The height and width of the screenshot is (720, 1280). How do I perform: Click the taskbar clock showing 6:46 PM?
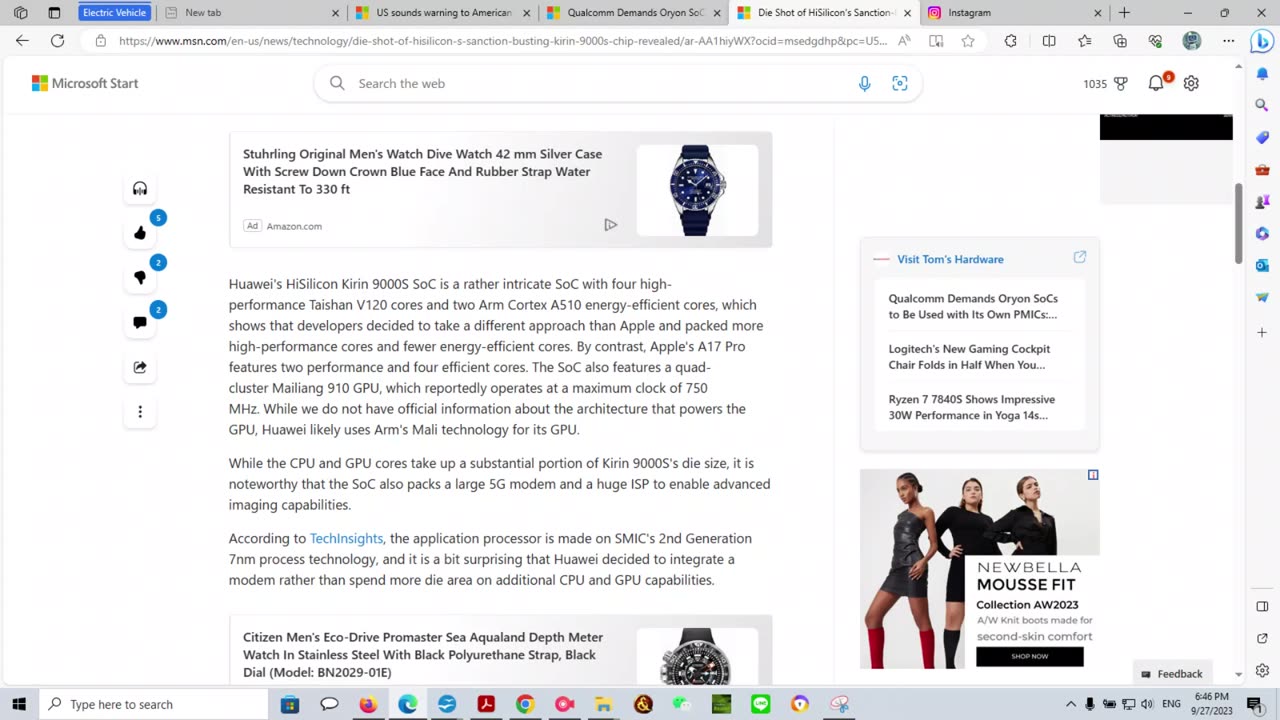pyautogui.click(x=1211, y=704)
